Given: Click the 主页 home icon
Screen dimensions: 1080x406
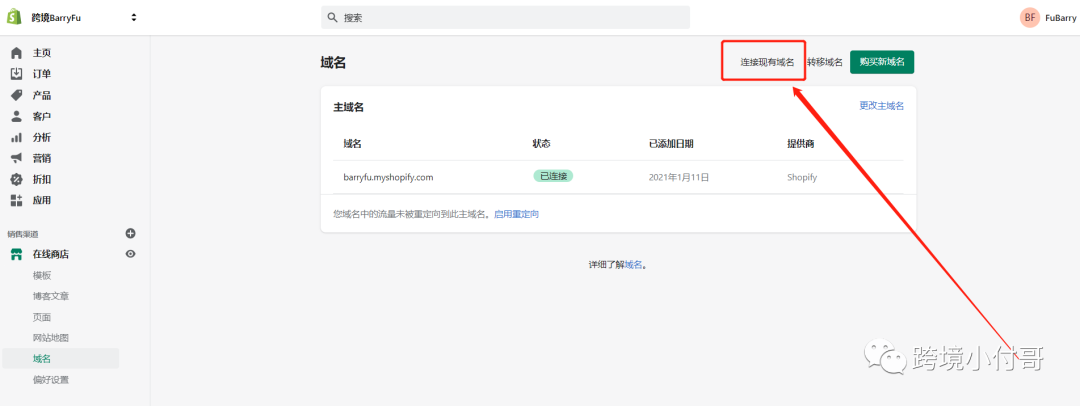Looking at the screenshot, I should click(x=17, y=53).
